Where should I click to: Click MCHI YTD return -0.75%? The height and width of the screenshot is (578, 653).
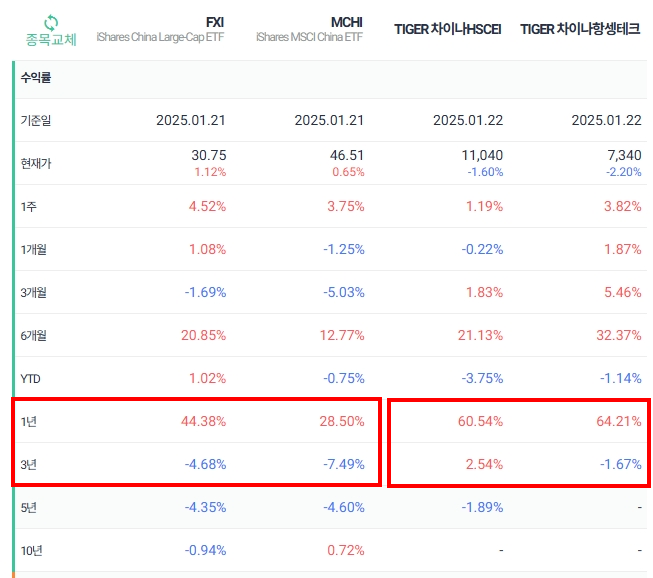coord(344,378)
